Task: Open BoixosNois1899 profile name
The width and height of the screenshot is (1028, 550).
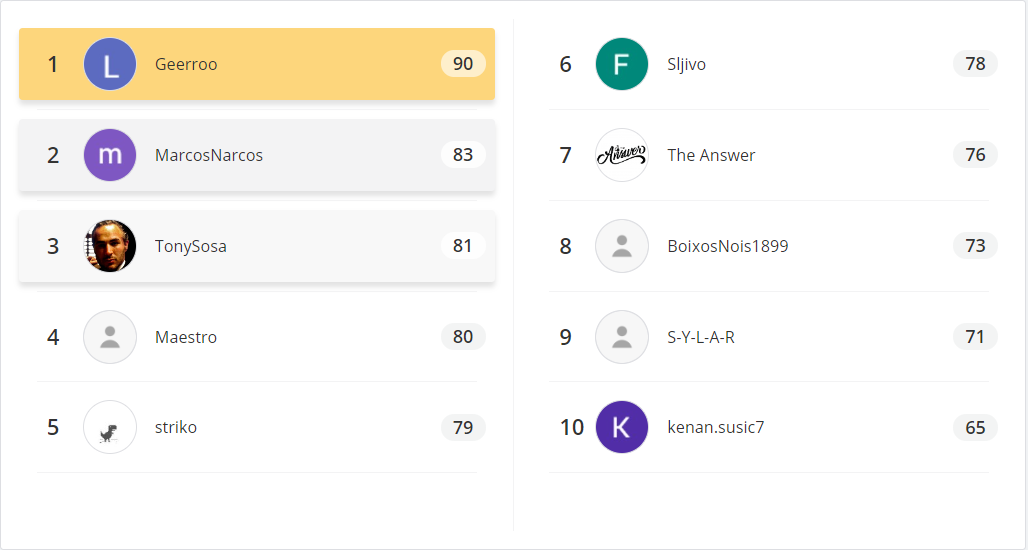Action: (728, 246)
